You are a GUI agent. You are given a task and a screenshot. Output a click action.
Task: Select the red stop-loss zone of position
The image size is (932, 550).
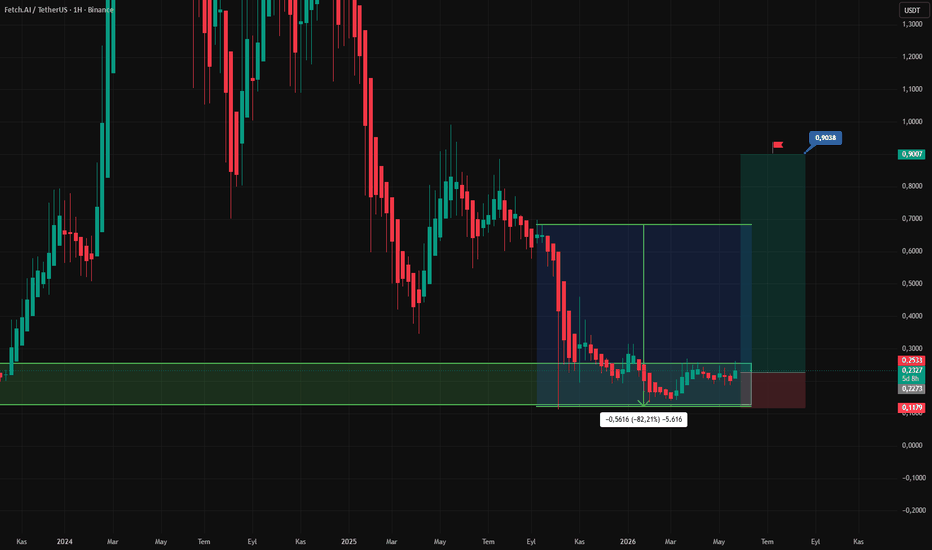(773, 390)
